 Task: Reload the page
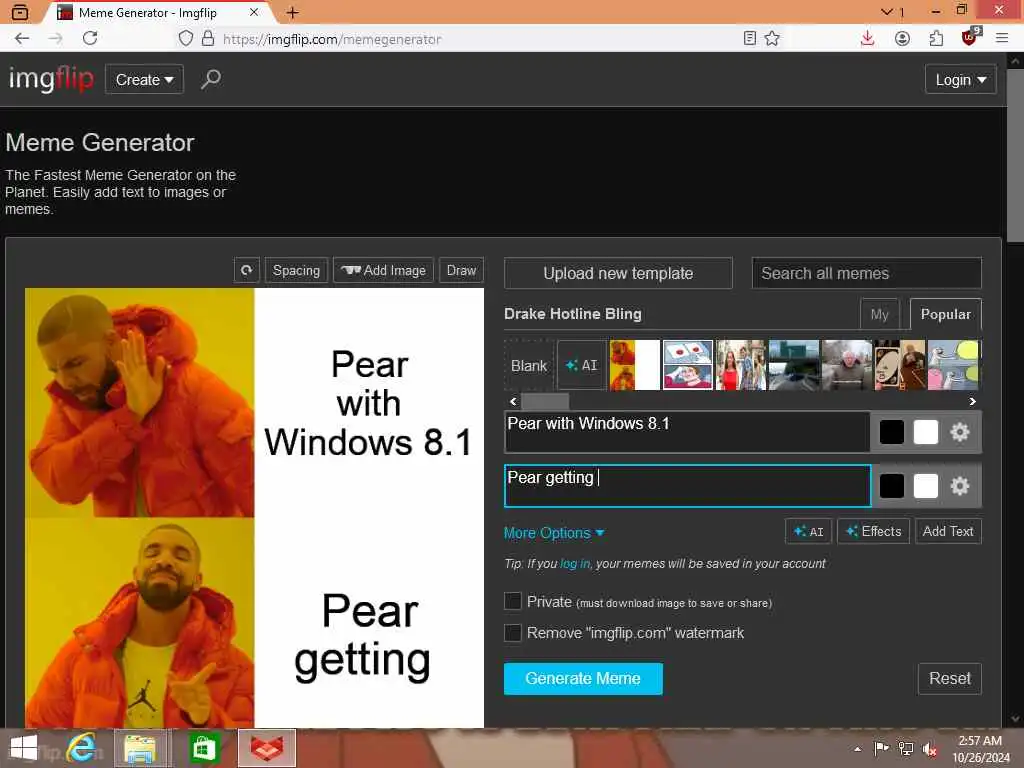(90, 39)
